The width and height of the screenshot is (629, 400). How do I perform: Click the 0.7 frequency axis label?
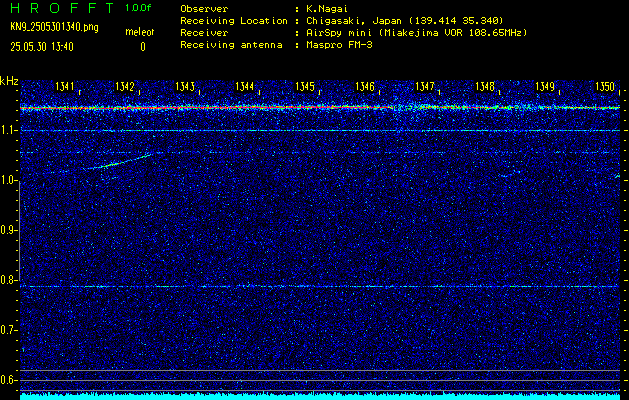[7, 330]
